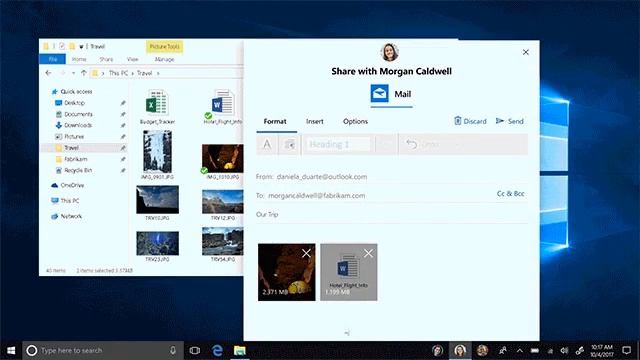Select the Budget_Tracker Excel file
Image resolution: width=640 pixels, height=360 pixels.
(x=157, y=107)
